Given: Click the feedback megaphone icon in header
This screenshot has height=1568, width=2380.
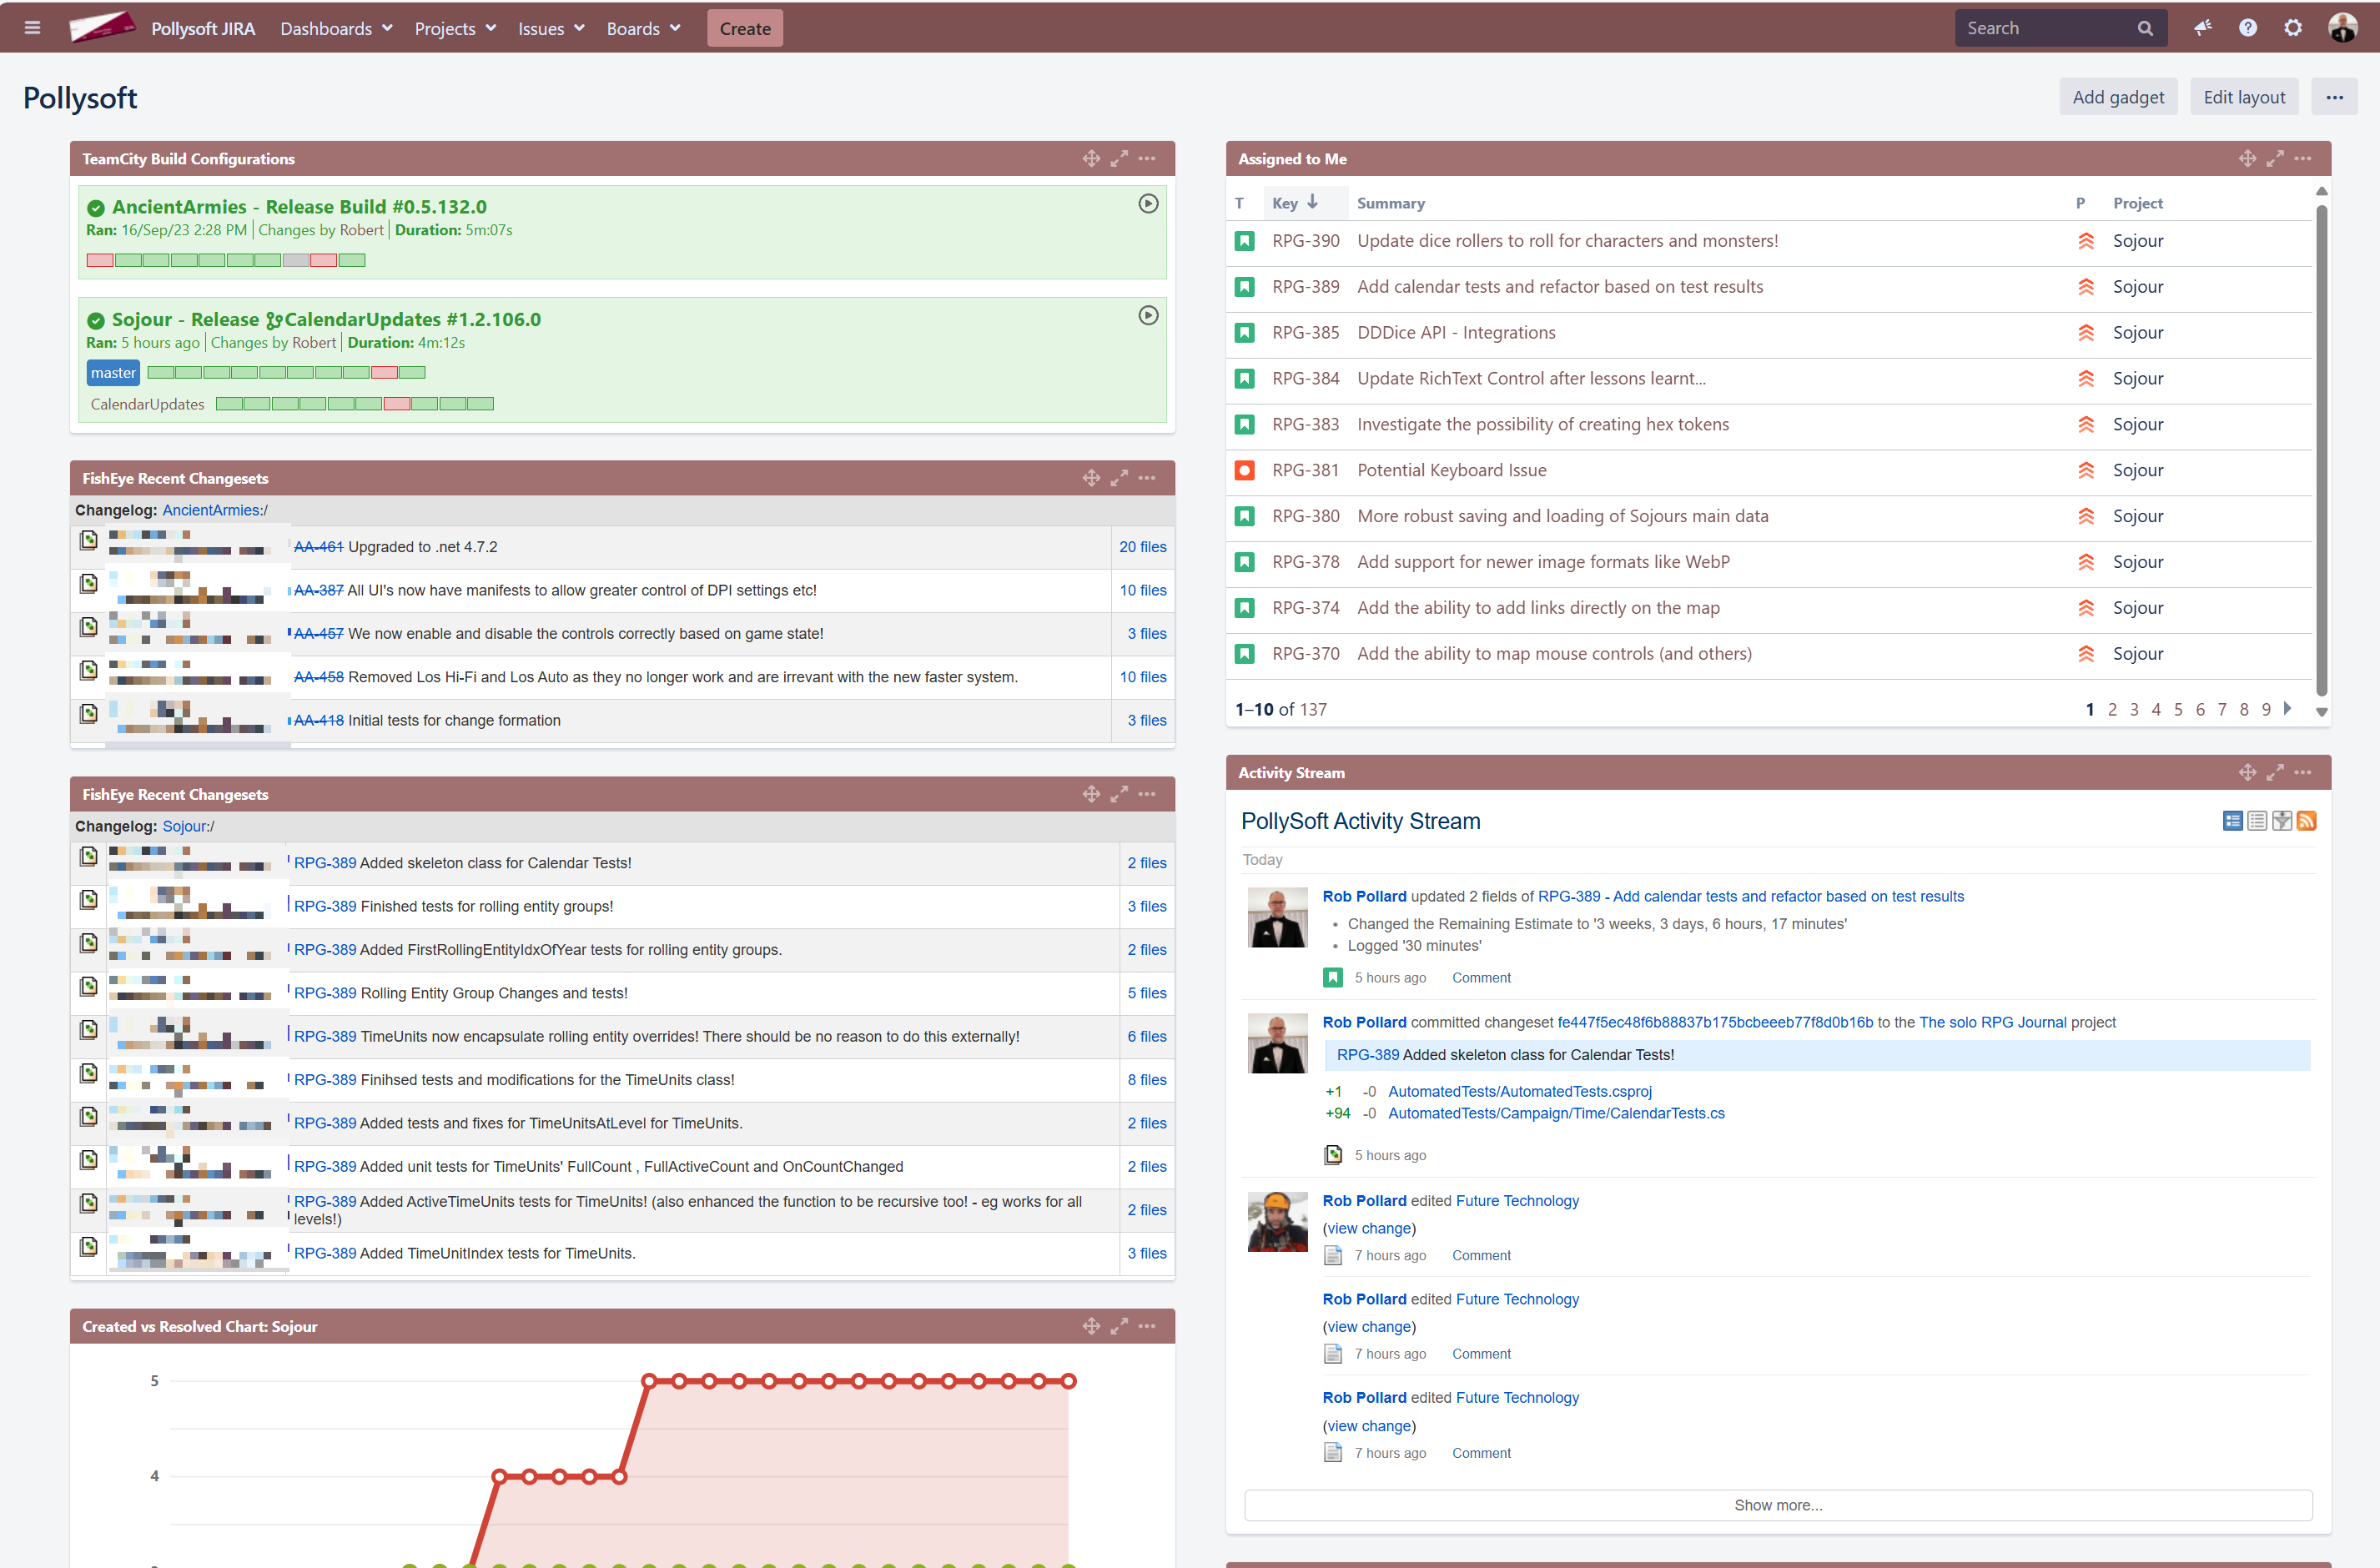Looking at the screenshot, I should [2202, 28].
